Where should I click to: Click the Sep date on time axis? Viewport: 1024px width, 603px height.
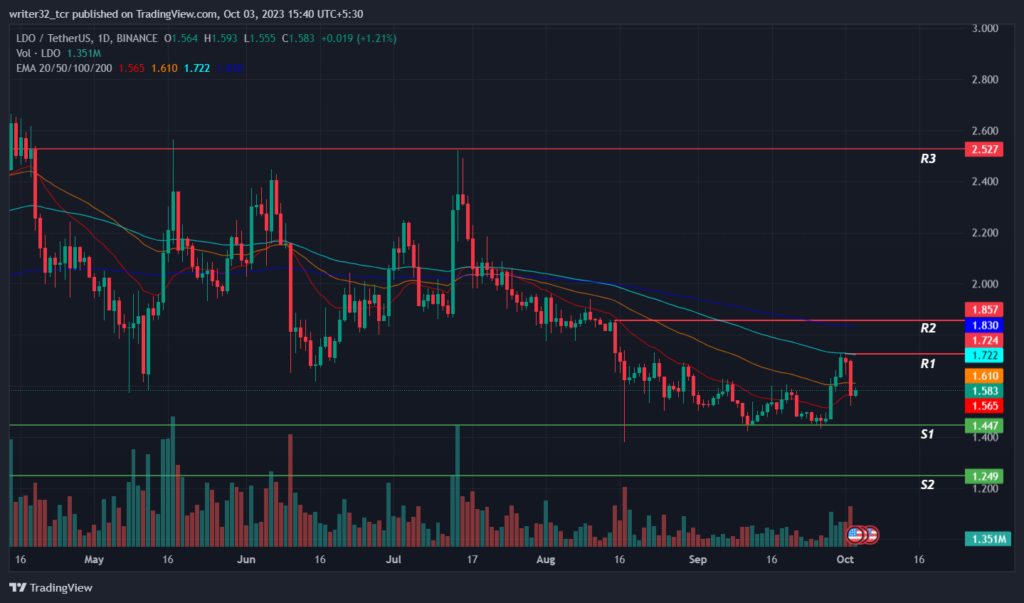[697, 559]
